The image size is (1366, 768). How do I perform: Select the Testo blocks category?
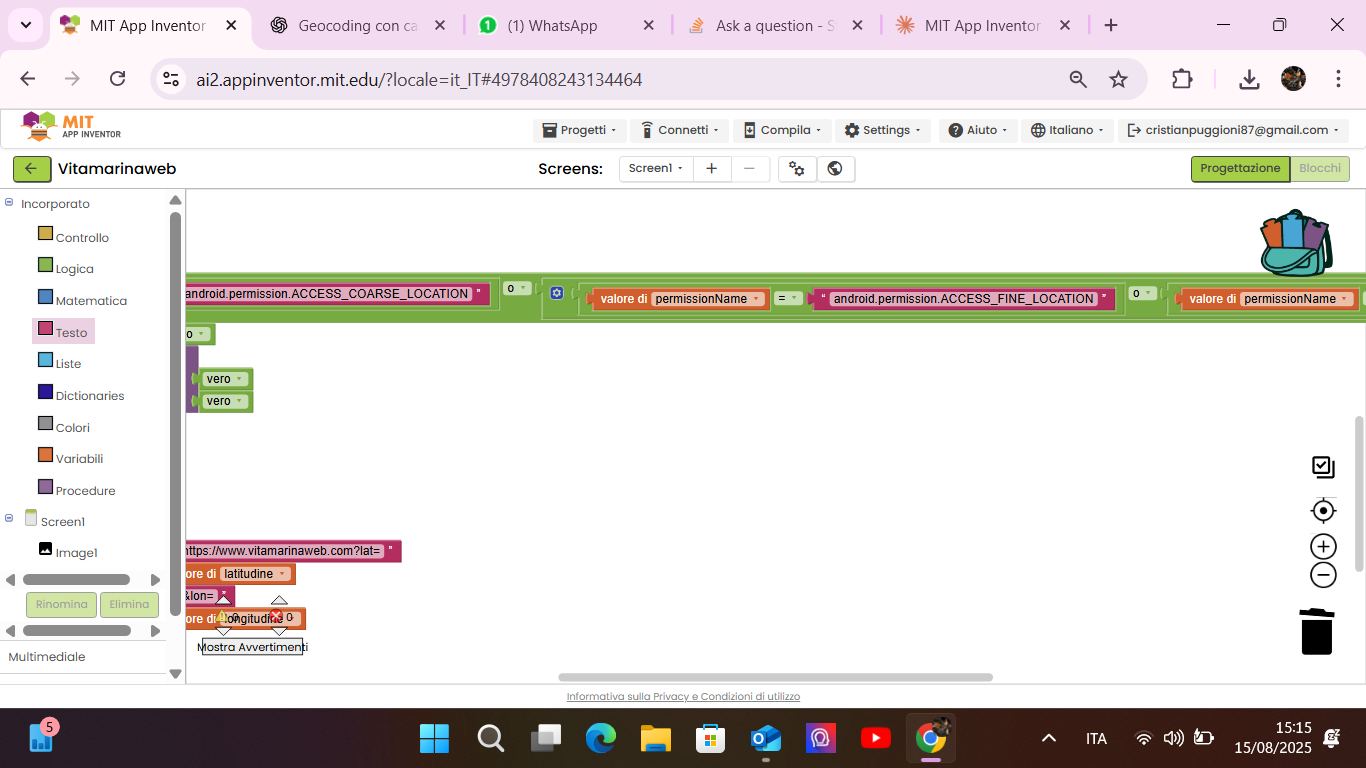[71, 332]
